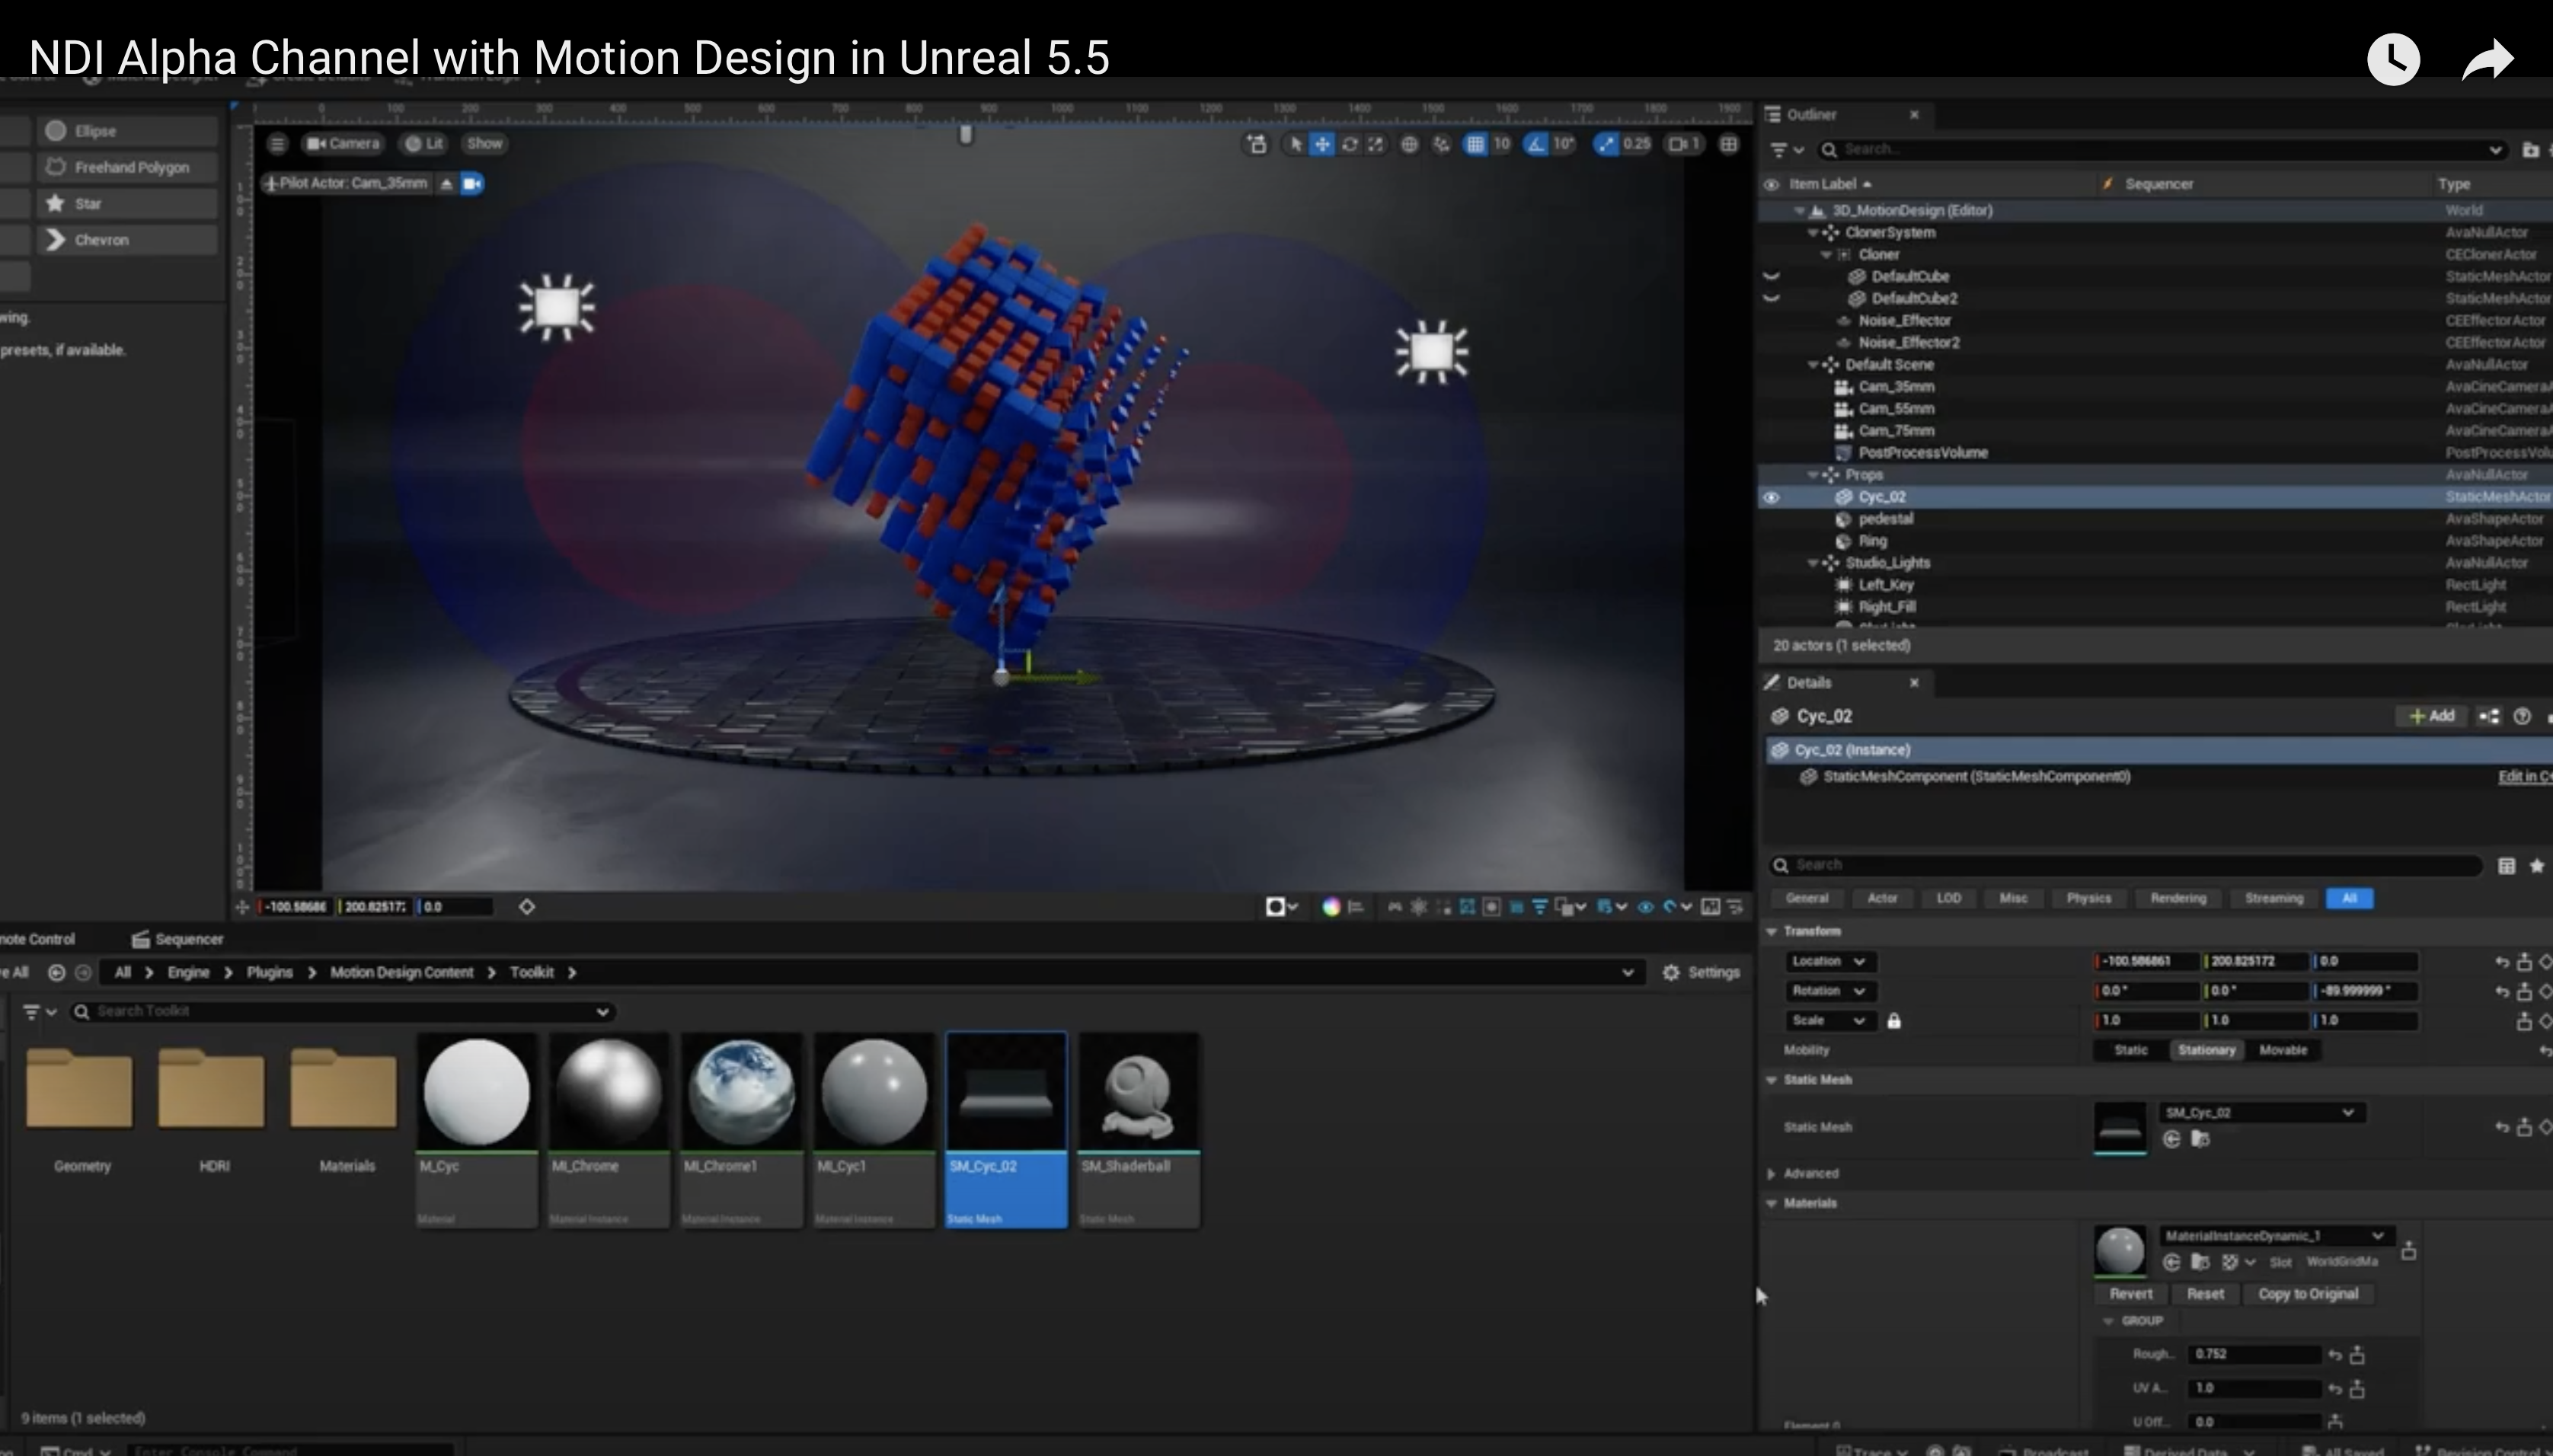Hide the Cyc_02 actor with its eye toggle
The width and height of the screenshot is (2553, 1456).
coord(1771,497)
